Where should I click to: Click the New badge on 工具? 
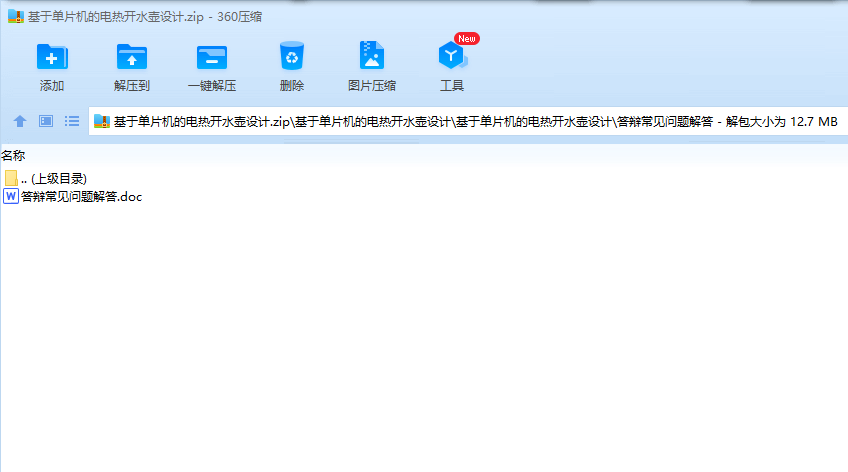pos(467,39)
